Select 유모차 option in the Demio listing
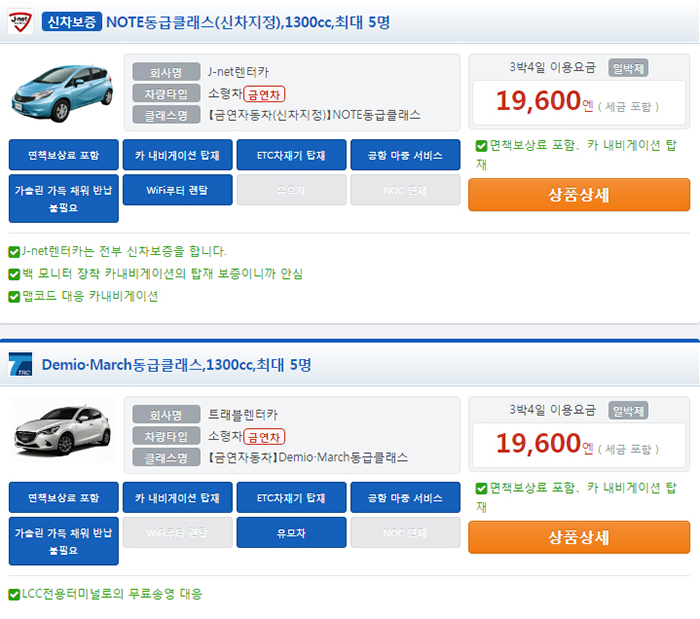The height and width of the screenshot is (619, 700). point(291,532)
